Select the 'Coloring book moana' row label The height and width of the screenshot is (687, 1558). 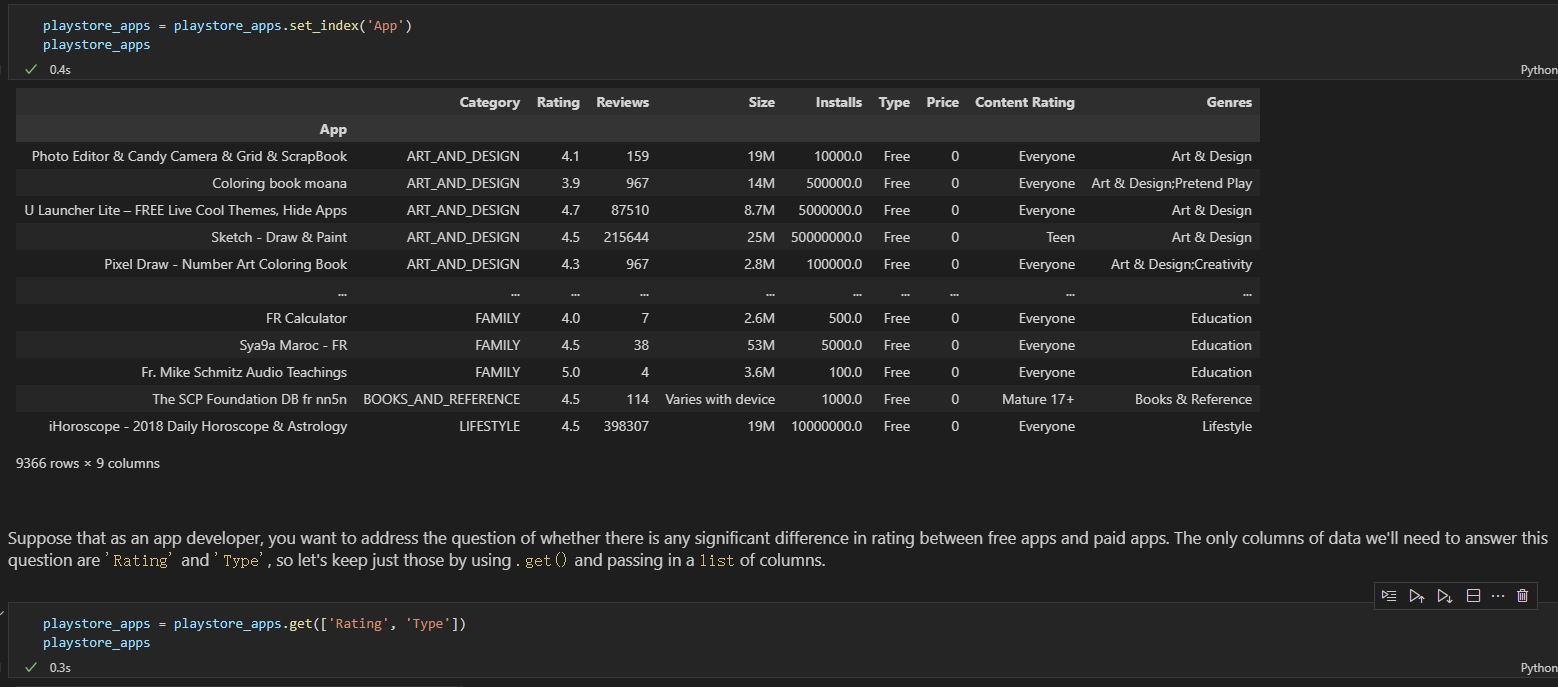[x=279, y=183]
